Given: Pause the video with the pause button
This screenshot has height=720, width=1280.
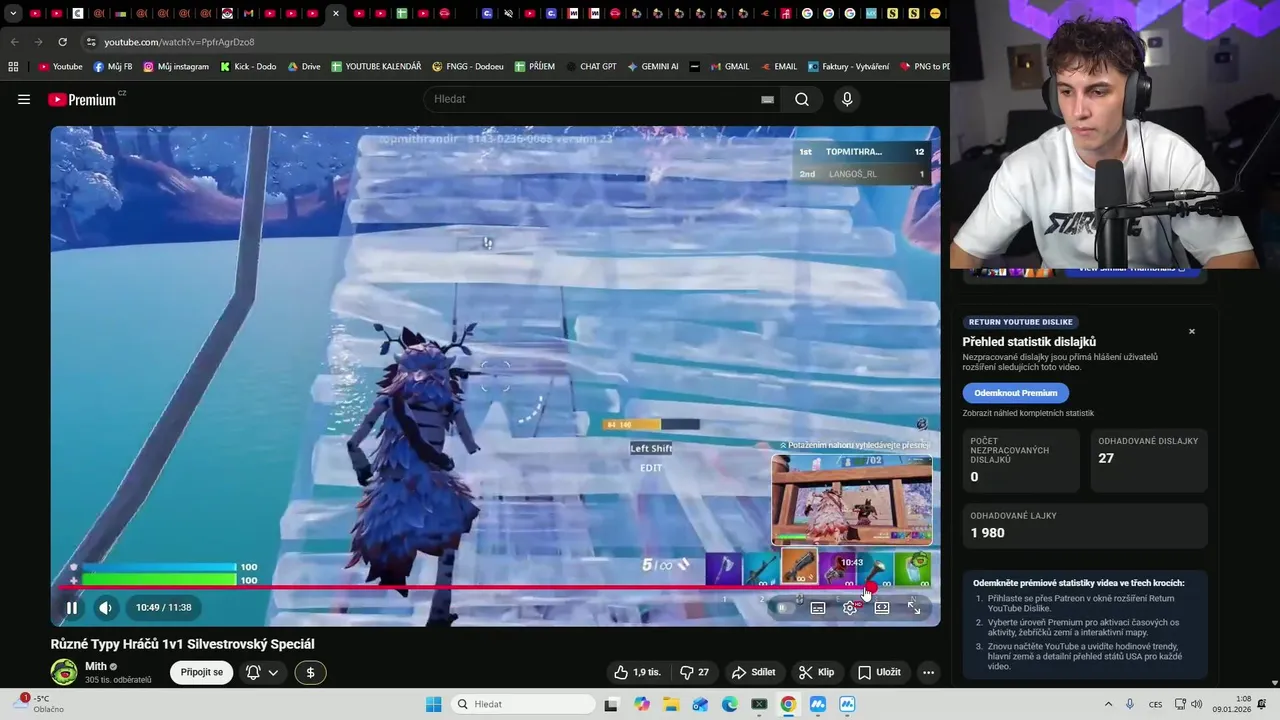Looking at the screenshot, I should (x=72, y=607).
